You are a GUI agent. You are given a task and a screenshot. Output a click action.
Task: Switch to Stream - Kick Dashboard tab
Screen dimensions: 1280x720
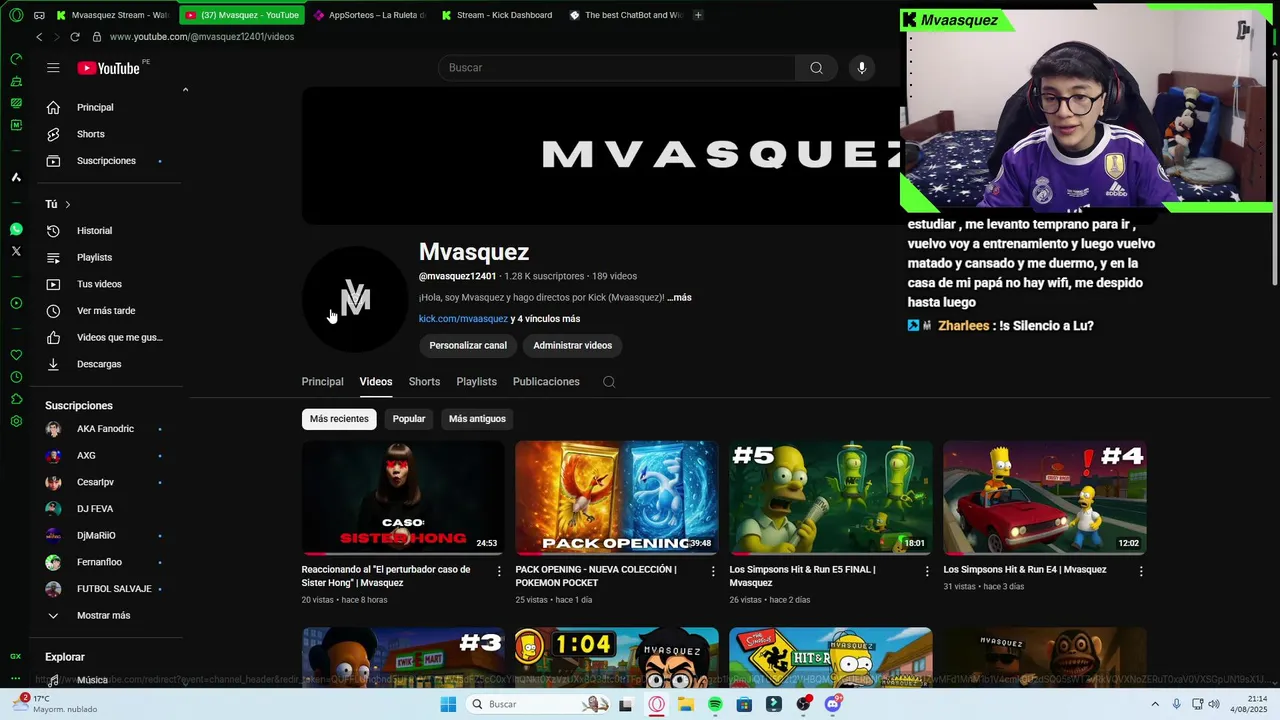[x=497, y=15]
